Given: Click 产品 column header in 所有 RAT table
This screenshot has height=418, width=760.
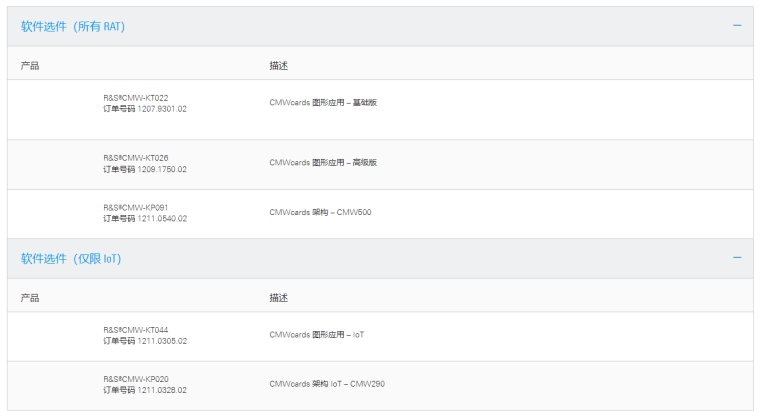Looking at the screenshot, I should [30, 66].
